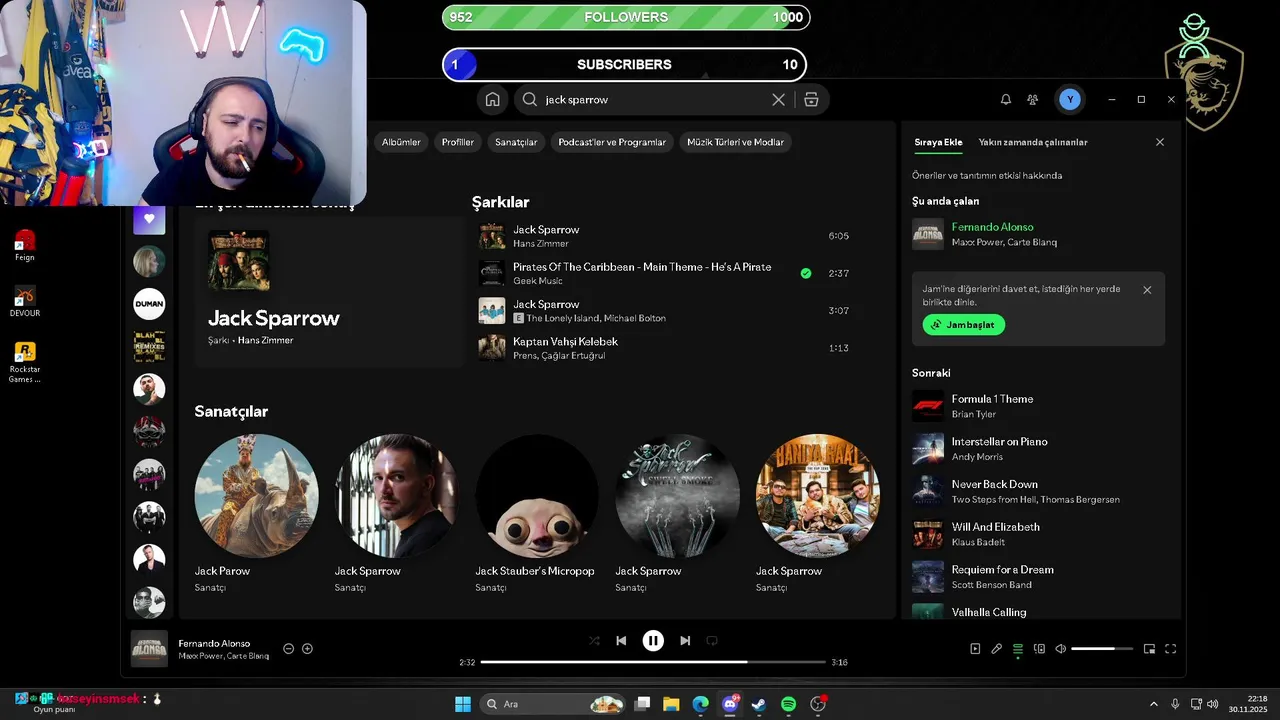
Task: Open Prens artist link under Kaptan Vahşi Kelebek
Action: (x=524, y=355)
